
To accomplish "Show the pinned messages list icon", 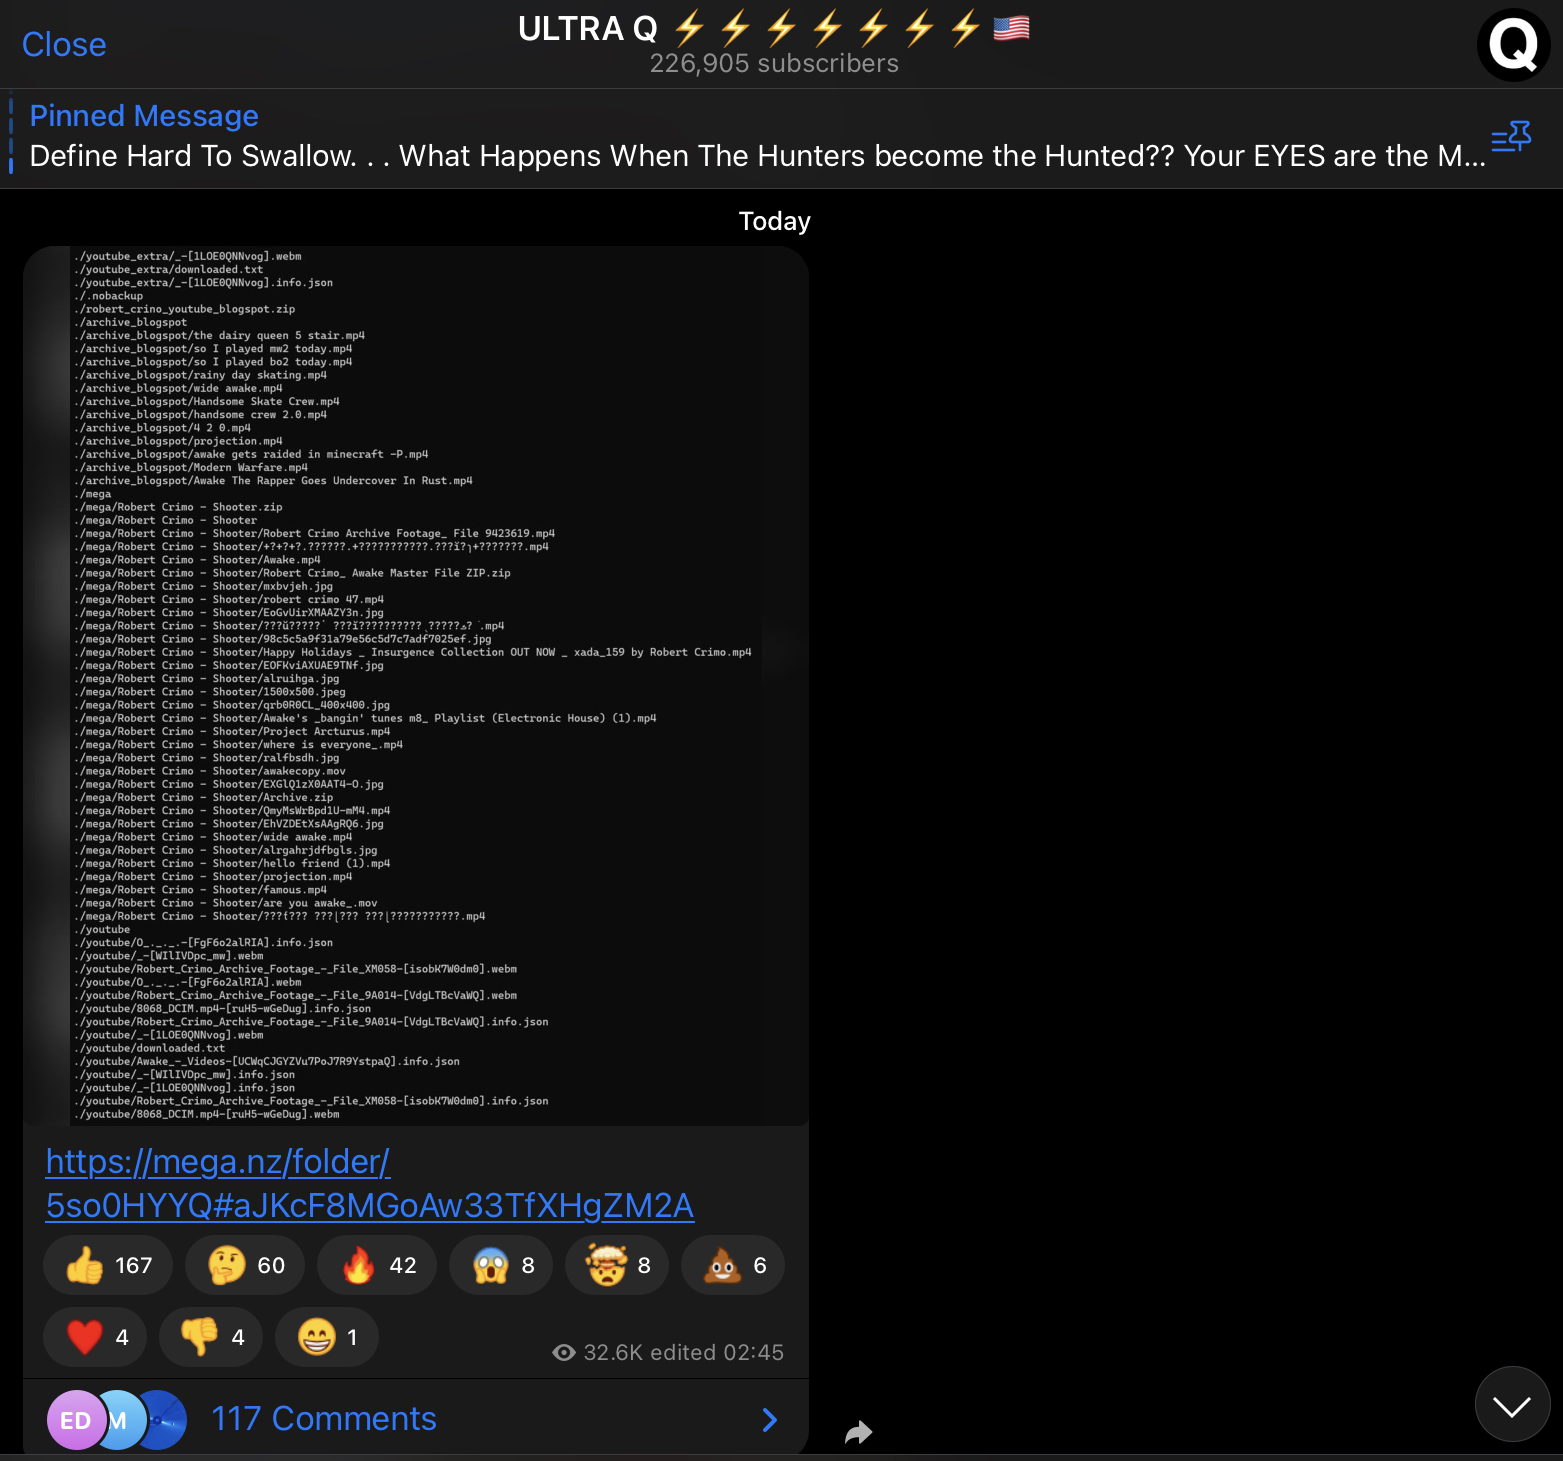I will [x=1511, y=138].
